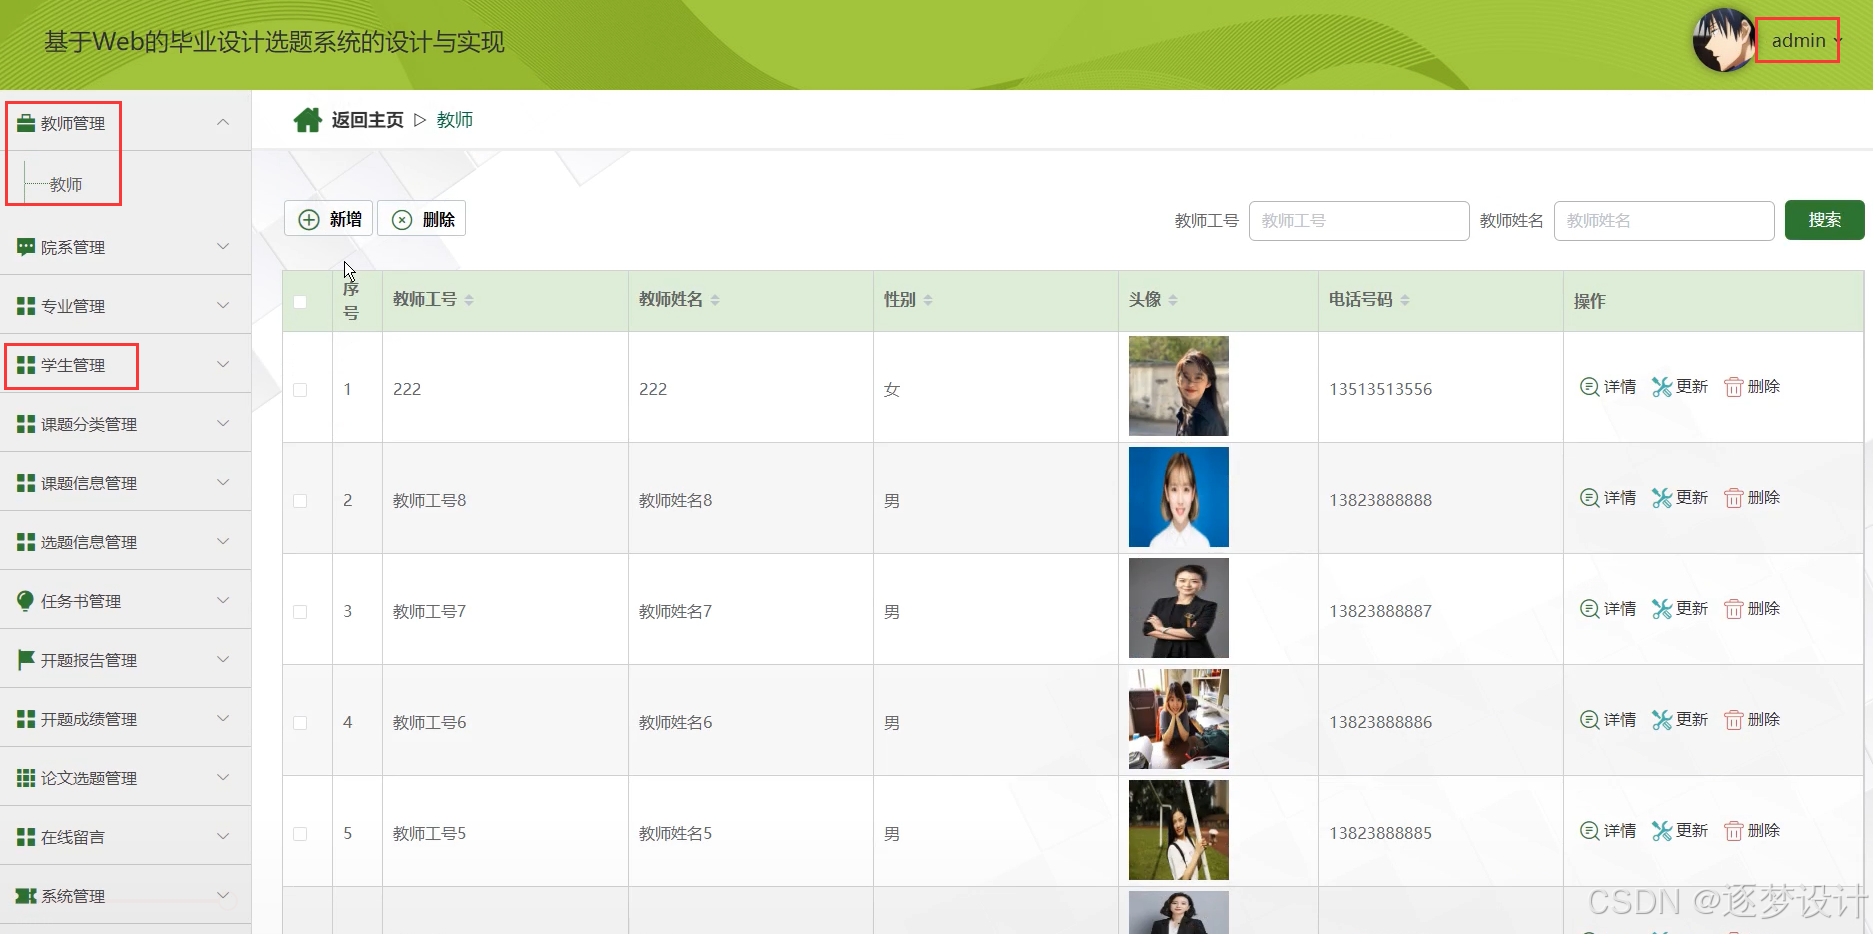This screenshot has width=1873, height=934.
Task: Open the admin account dropdown
Action: (x=1806, y=41)
